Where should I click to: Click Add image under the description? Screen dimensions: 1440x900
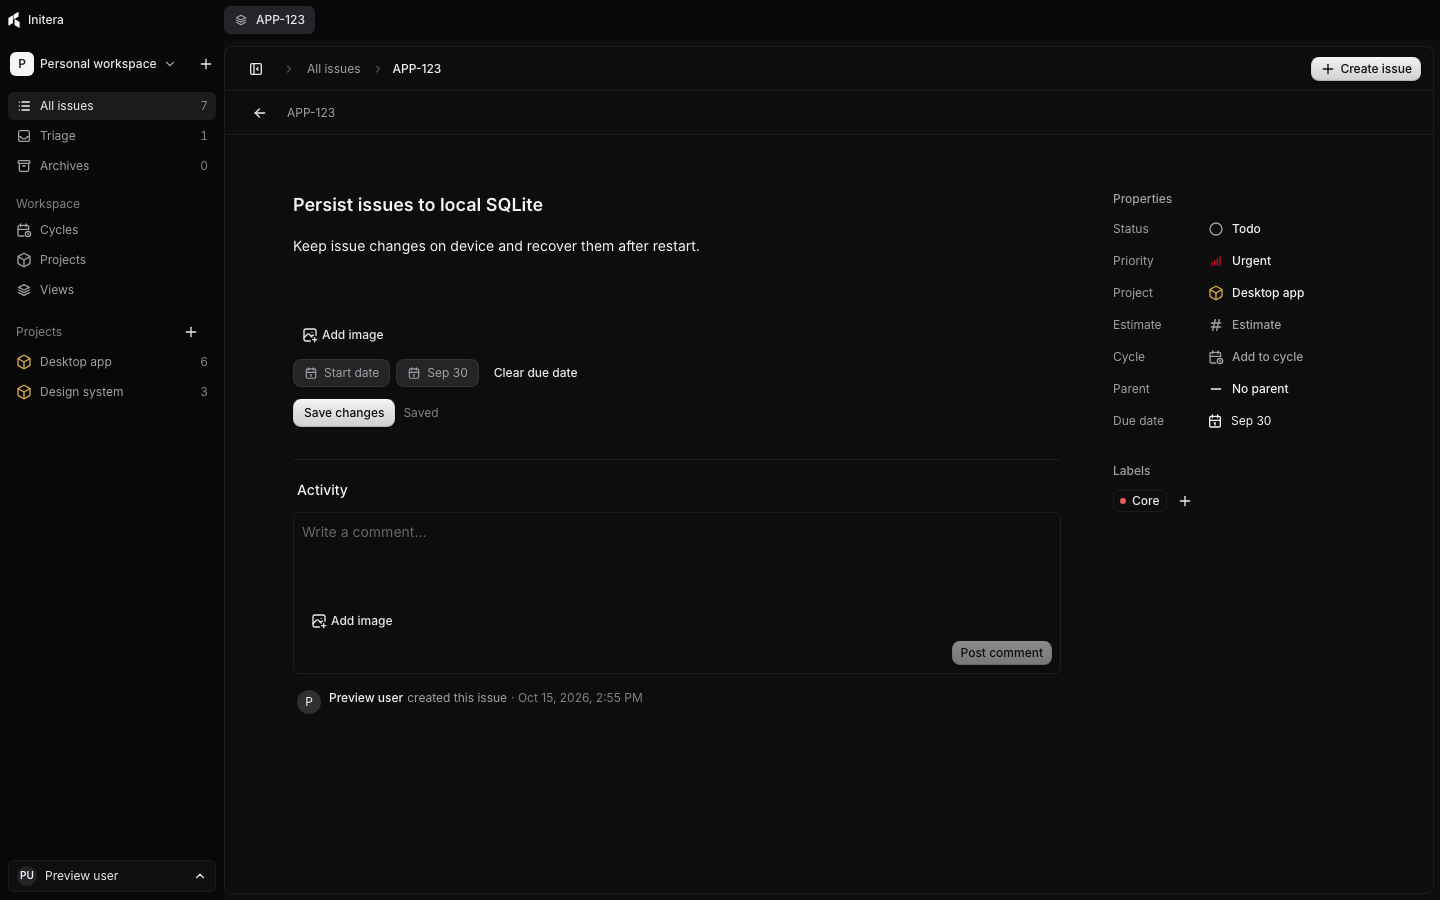343,335
